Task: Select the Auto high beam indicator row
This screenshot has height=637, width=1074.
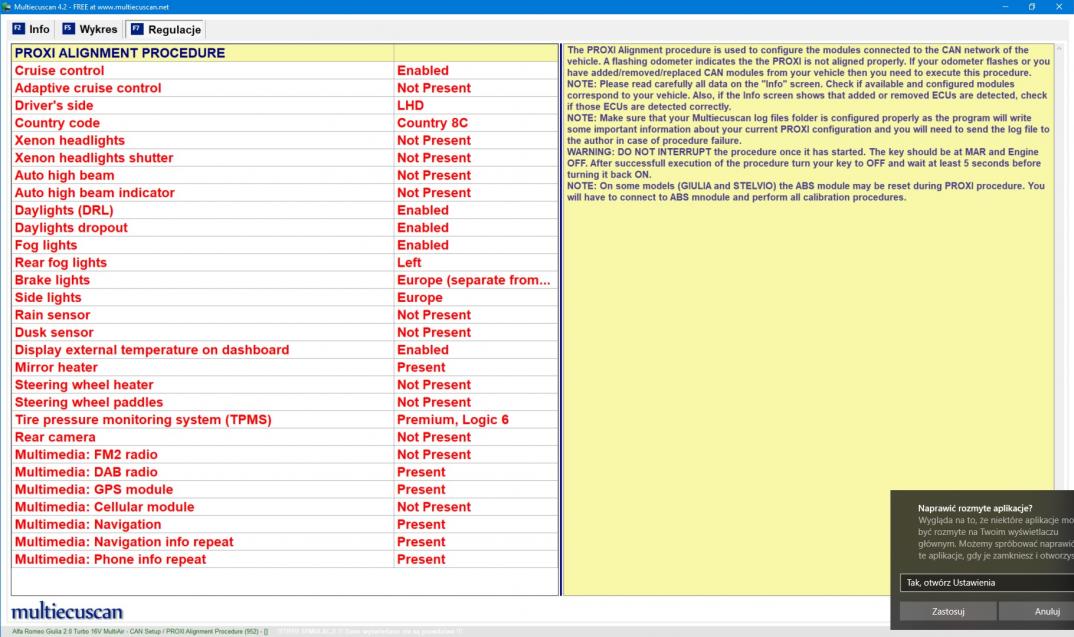Action: tap(285, 192)
